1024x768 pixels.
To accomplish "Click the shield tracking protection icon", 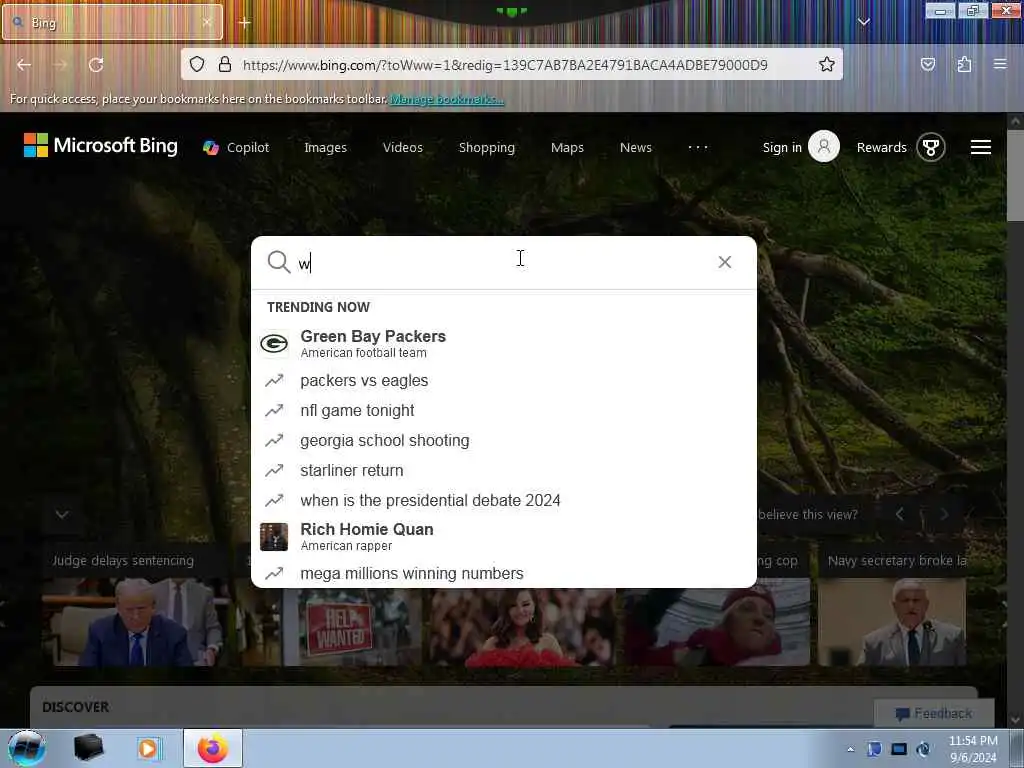I will tap(197, 64).
